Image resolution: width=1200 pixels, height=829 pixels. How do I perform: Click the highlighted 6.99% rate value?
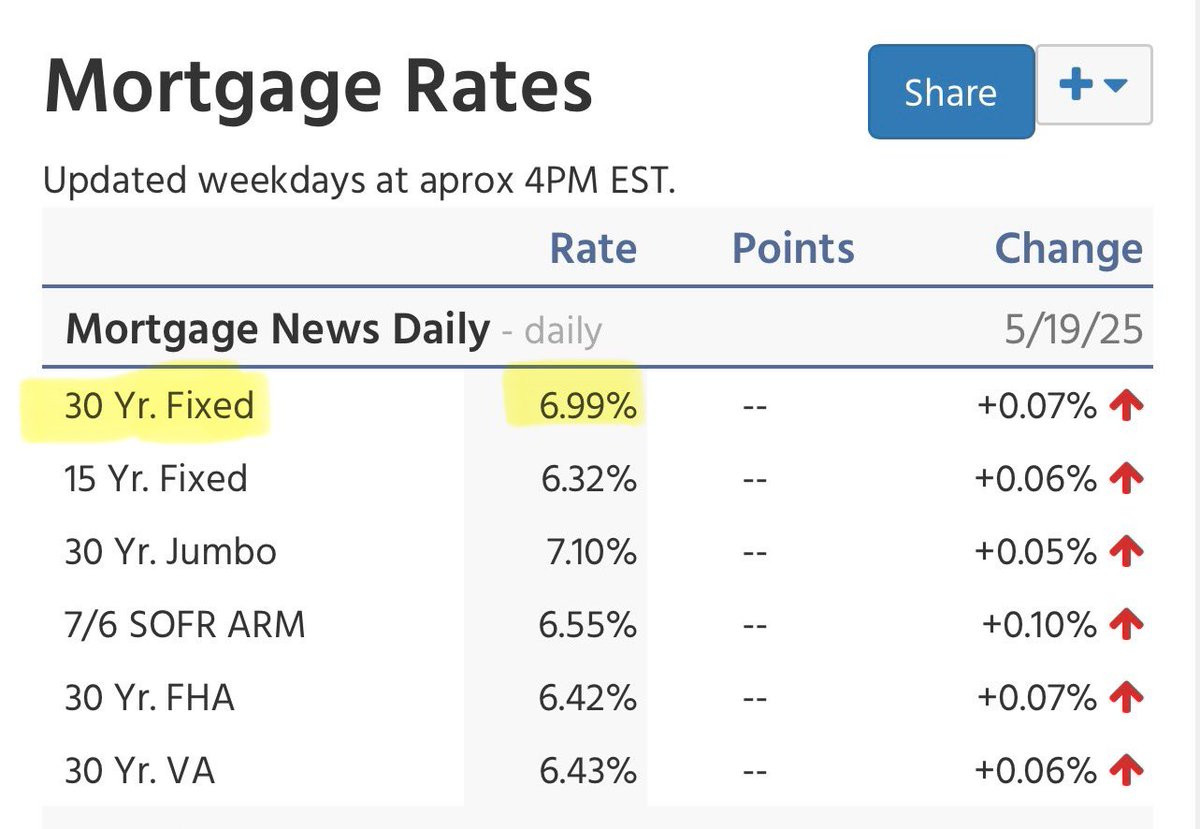[588, 405]
